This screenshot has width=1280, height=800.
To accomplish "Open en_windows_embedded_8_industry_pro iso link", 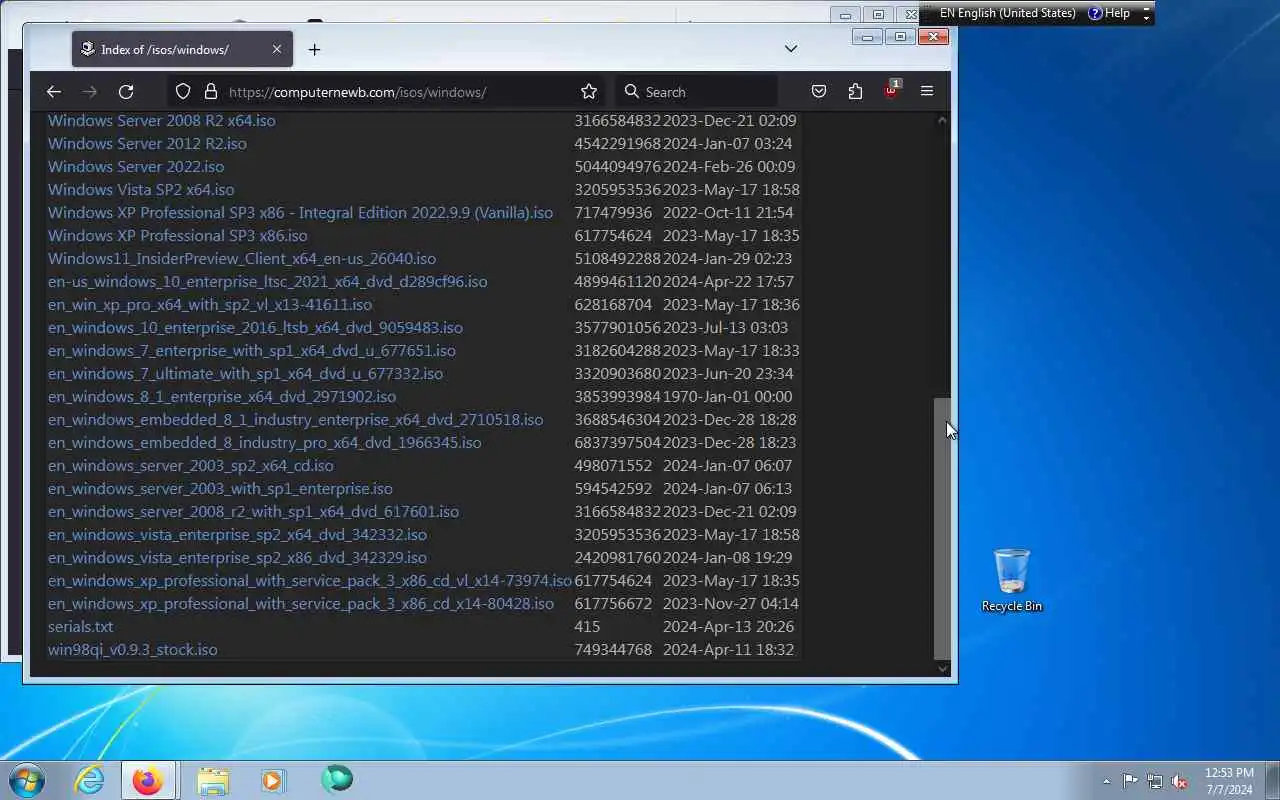I will coord(265,442).
